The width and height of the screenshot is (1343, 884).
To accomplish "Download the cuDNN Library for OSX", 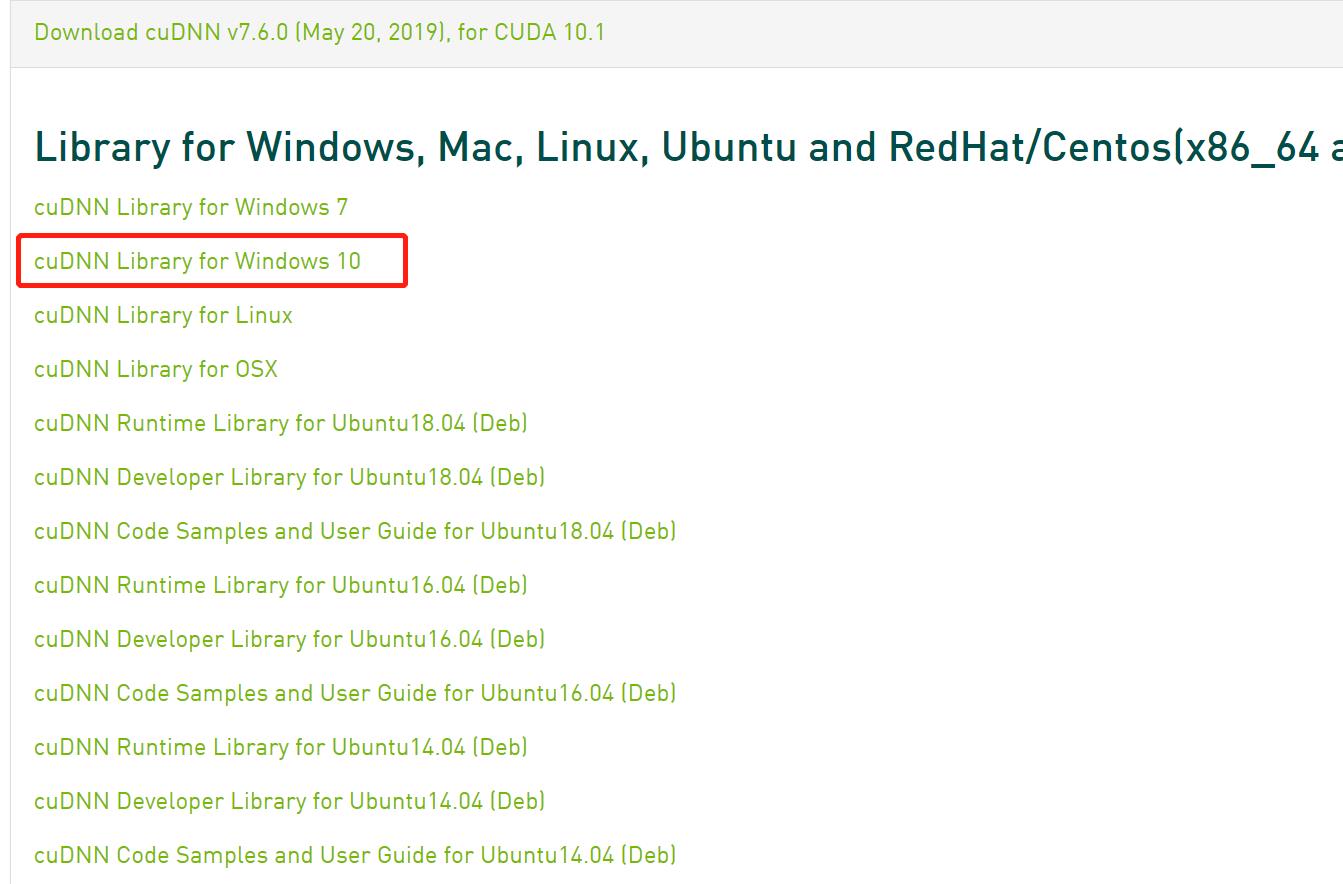I will pos(156,369).
